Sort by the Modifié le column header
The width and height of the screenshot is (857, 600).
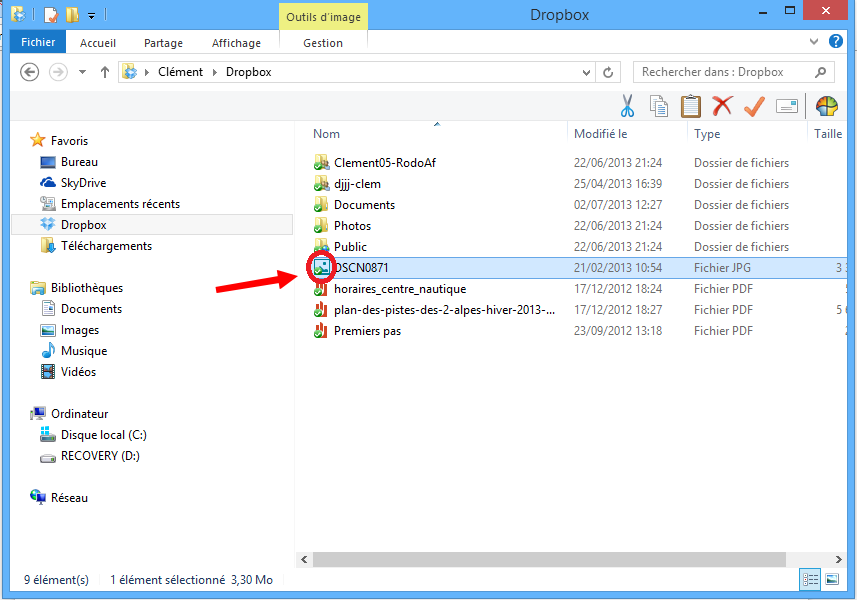pyautogui.click(x=601, y=134)
